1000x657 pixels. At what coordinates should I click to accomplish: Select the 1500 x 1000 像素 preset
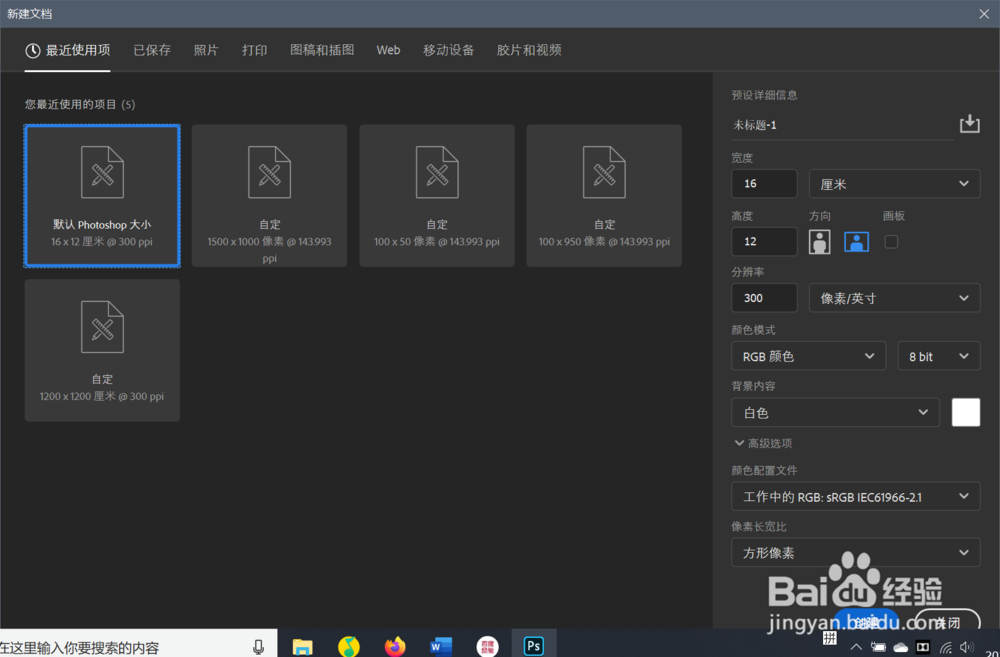pyautogui.click(x=269, y=195)
